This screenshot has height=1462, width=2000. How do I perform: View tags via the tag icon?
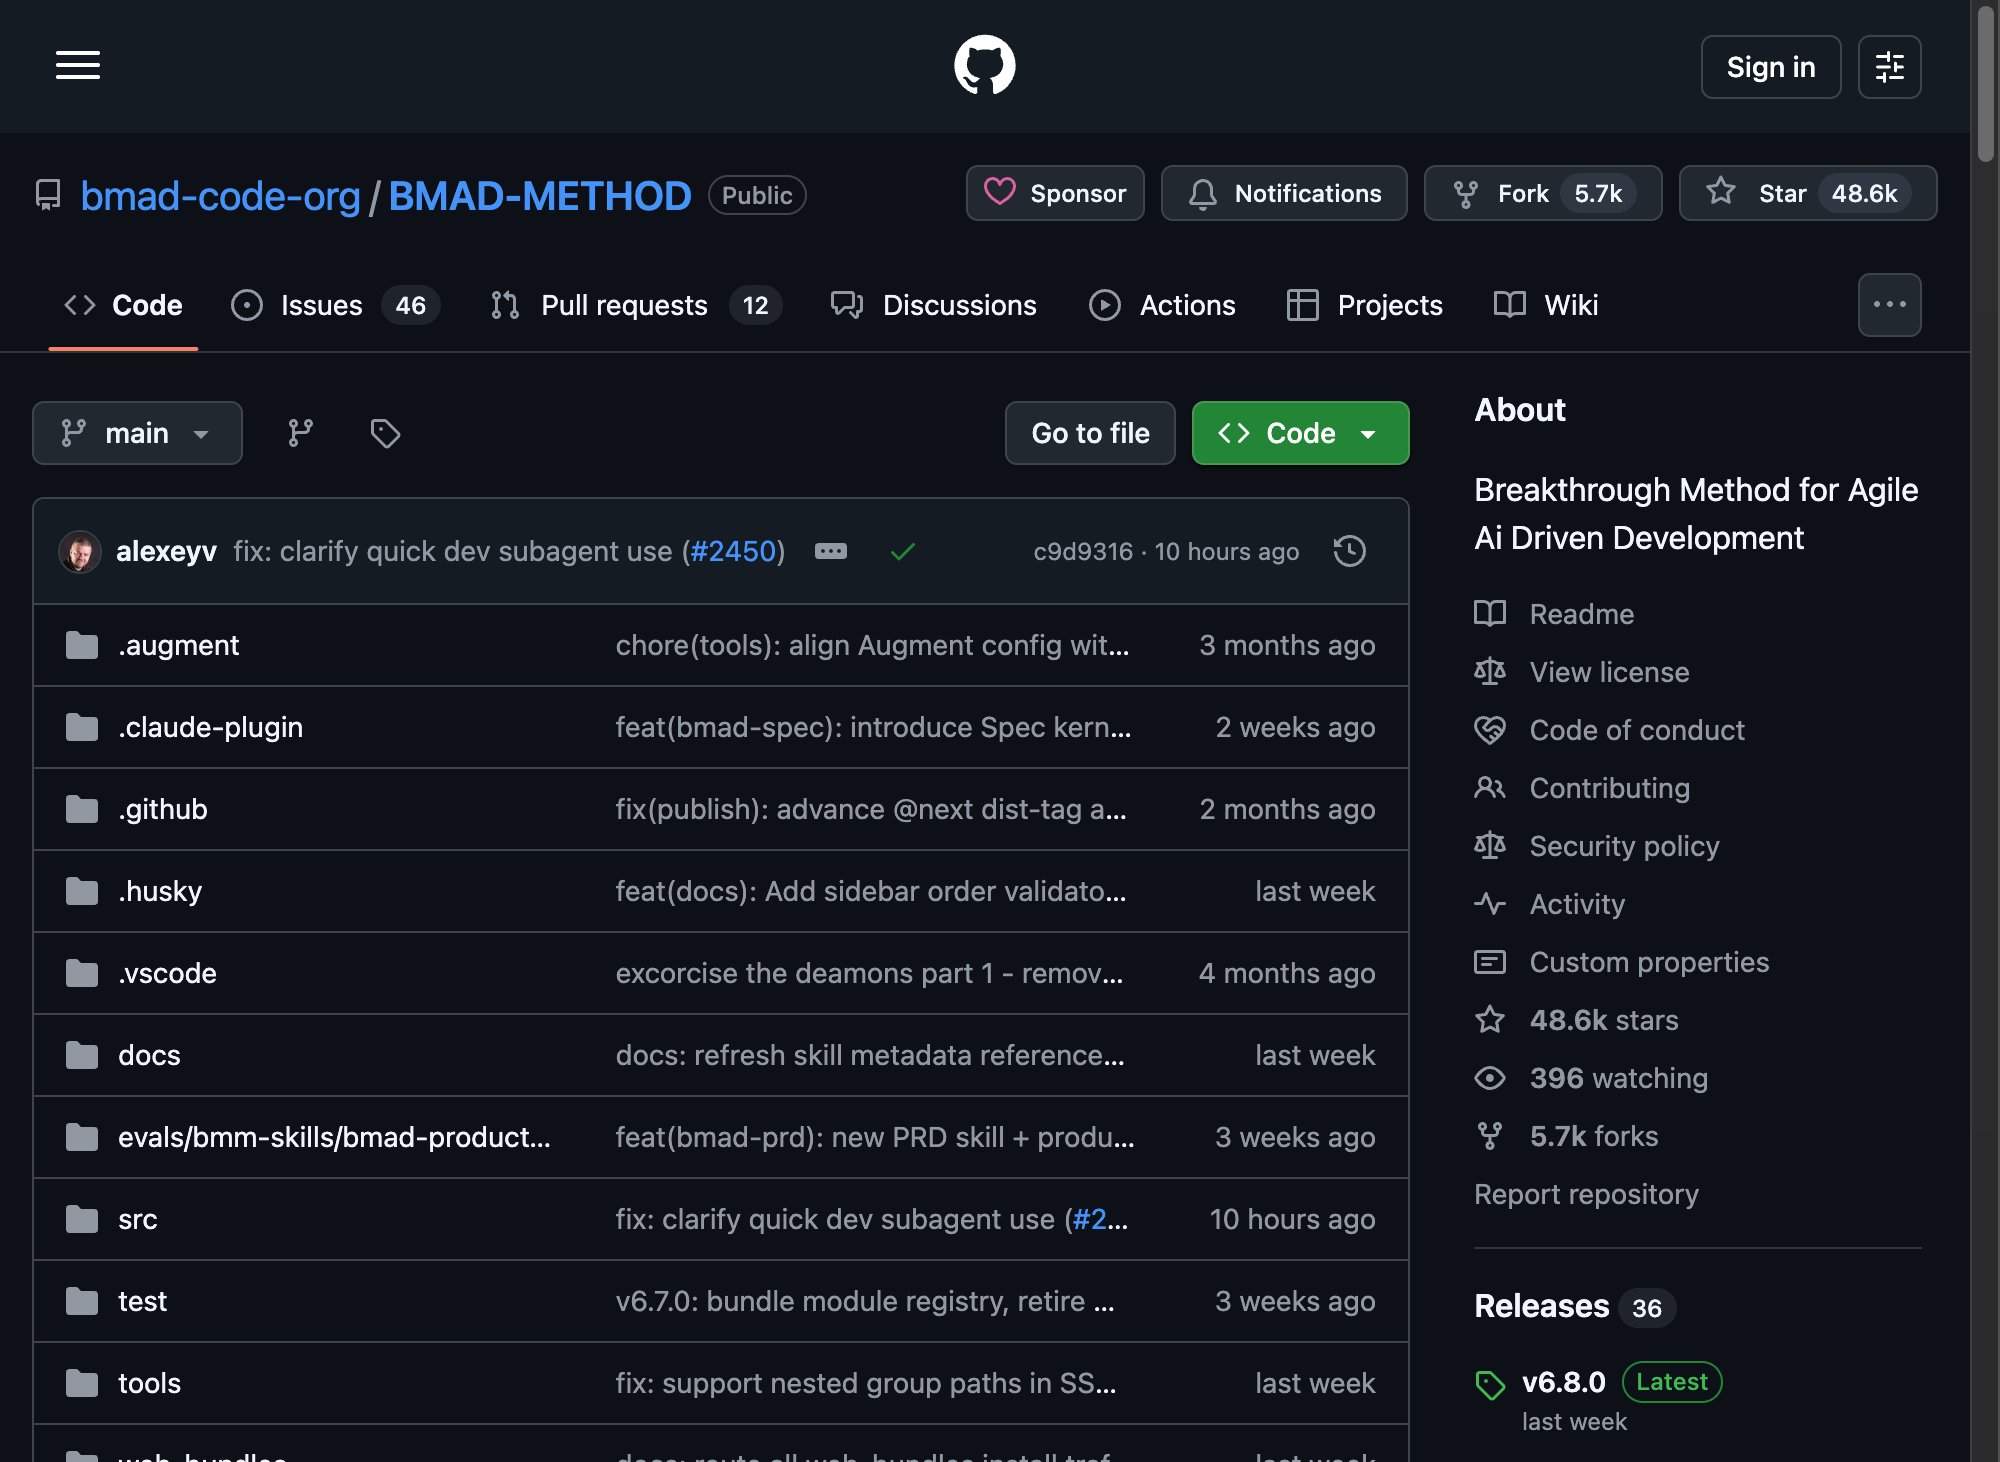pyautogui.click(x=385, y=433)
